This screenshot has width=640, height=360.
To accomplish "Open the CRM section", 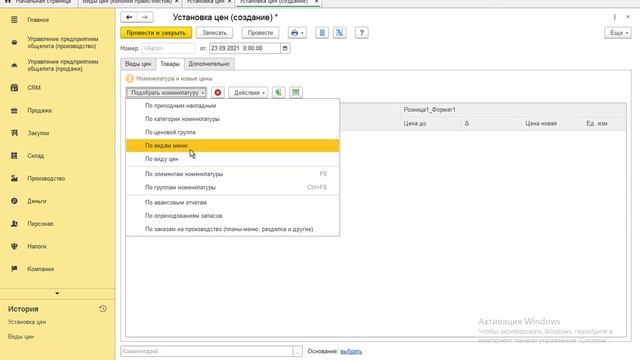I will tap(34, 88).
